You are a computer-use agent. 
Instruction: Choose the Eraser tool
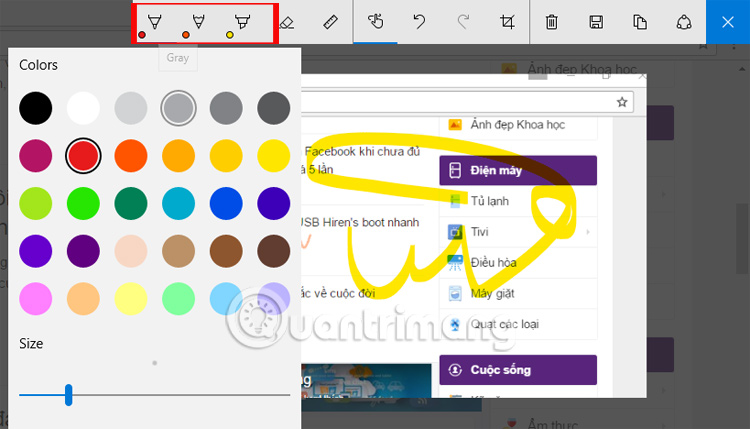point(287,22)
